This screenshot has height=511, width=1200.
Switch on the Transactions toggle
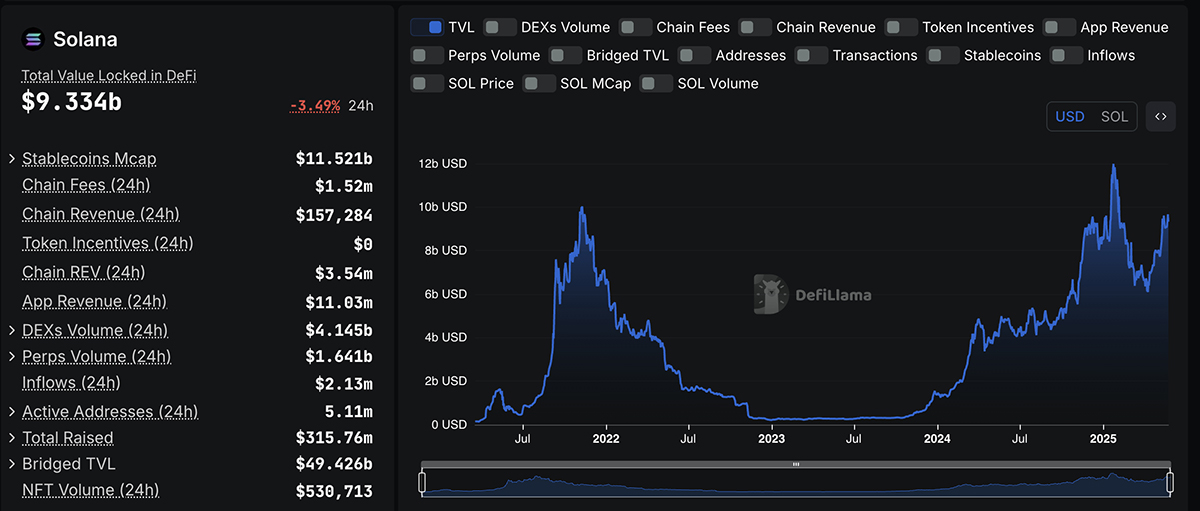(812, 55)
